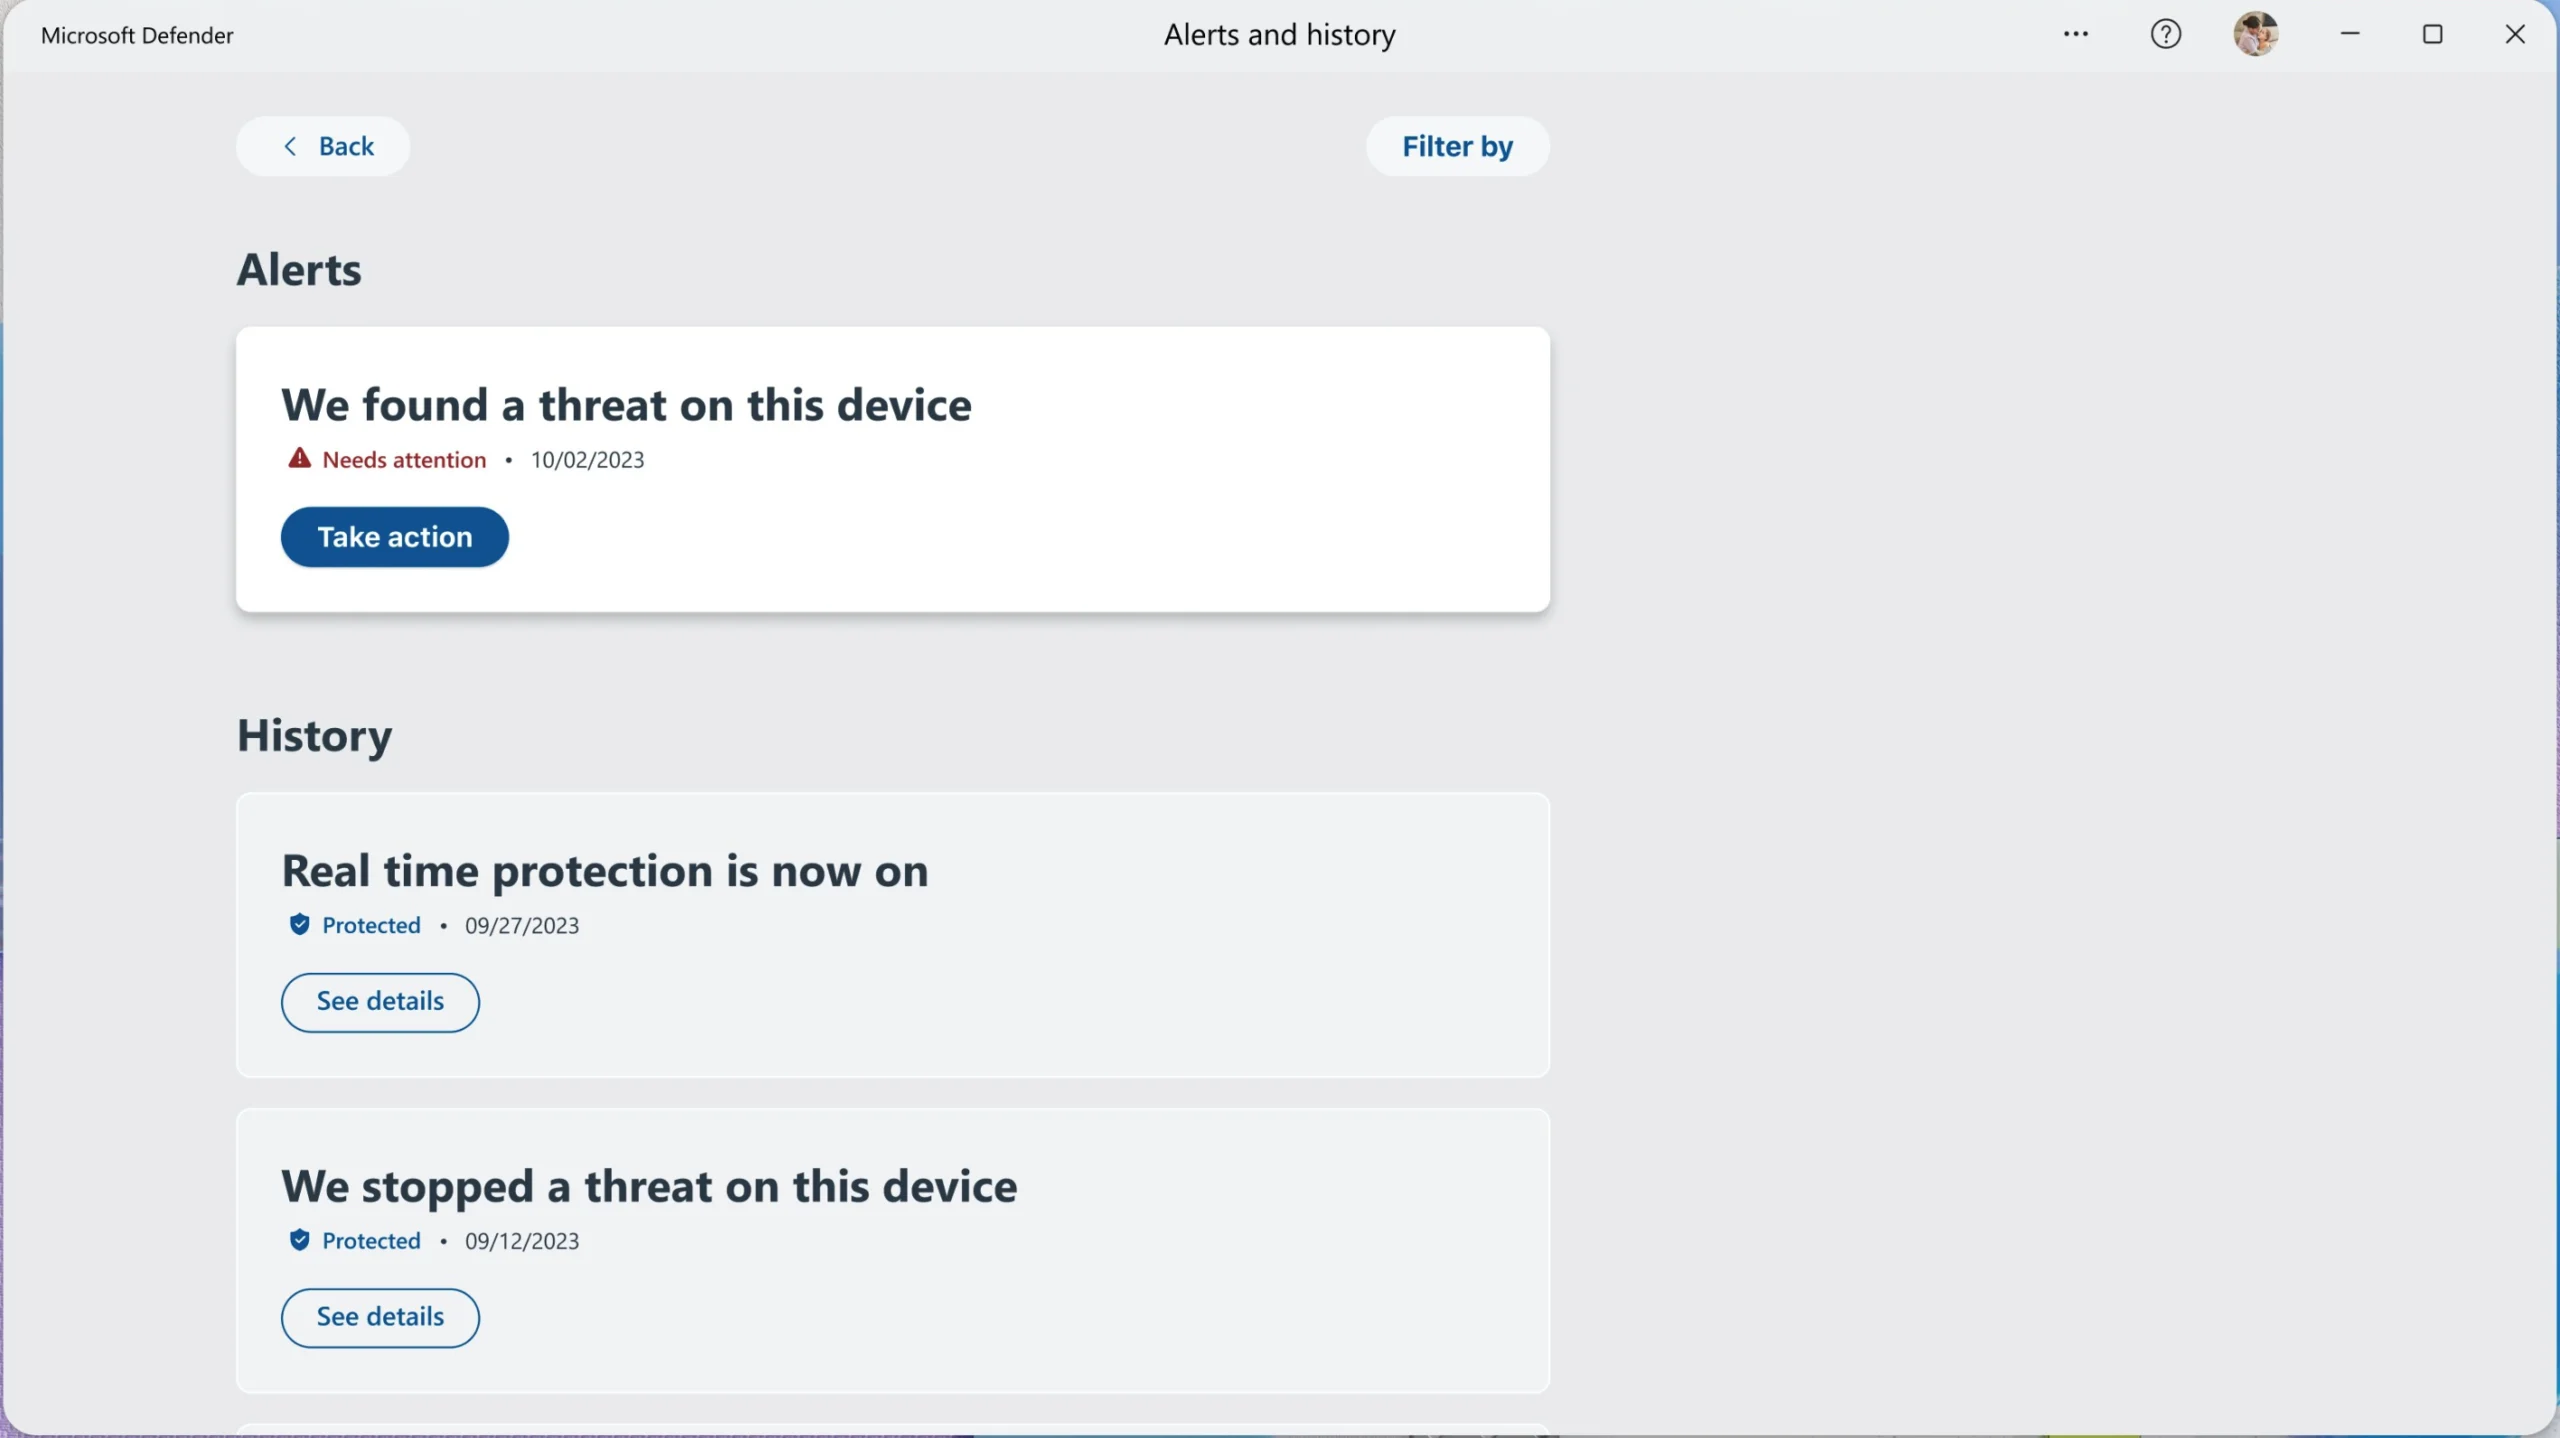Viewport: 2560px width, 1438px height.
Task: Select the 'We found a threat' alert title
Action: pyautogui.click(x=626, y=405)
